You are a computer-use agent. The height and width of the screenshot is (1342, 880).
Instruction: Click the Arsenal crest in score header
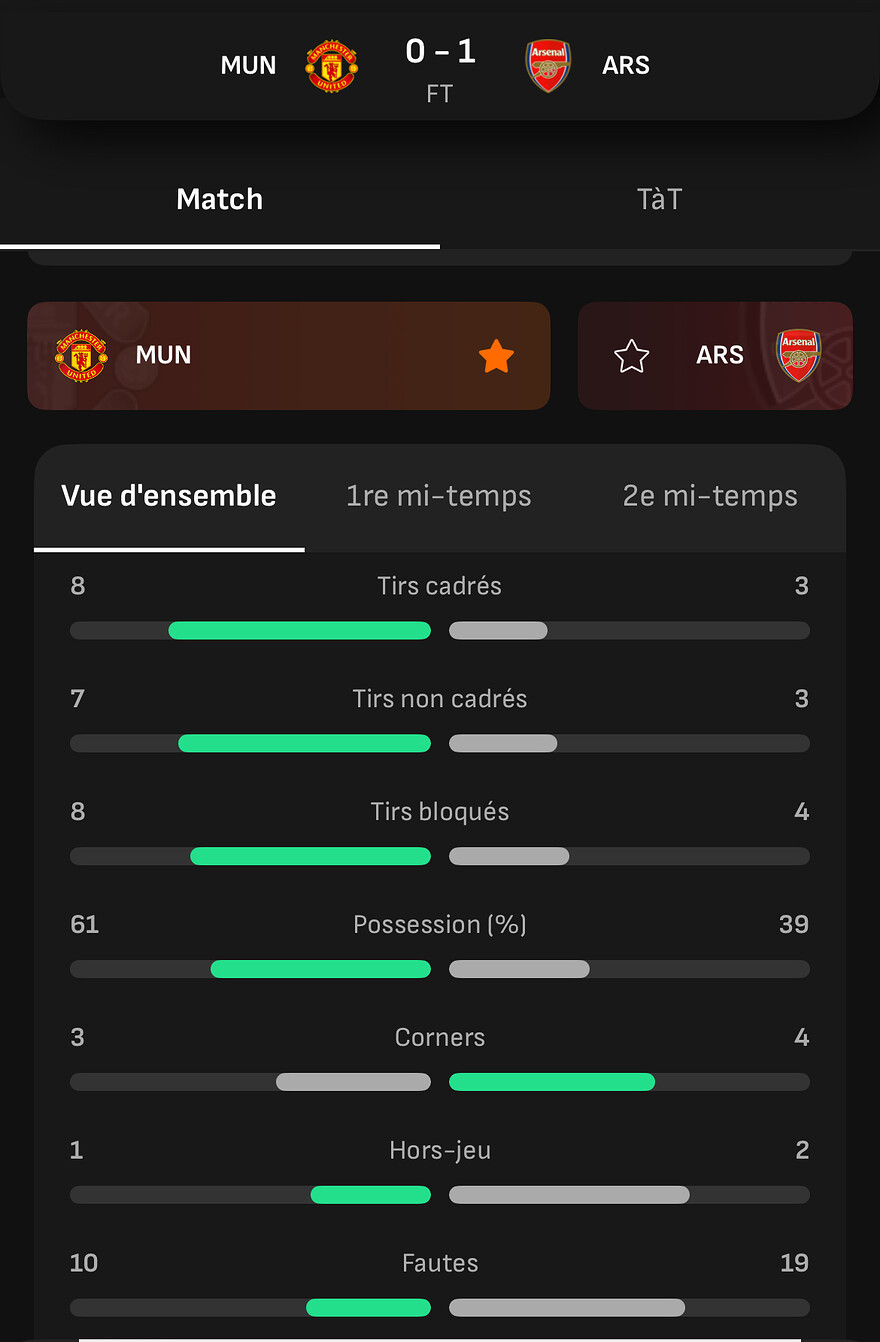point(548,66)
